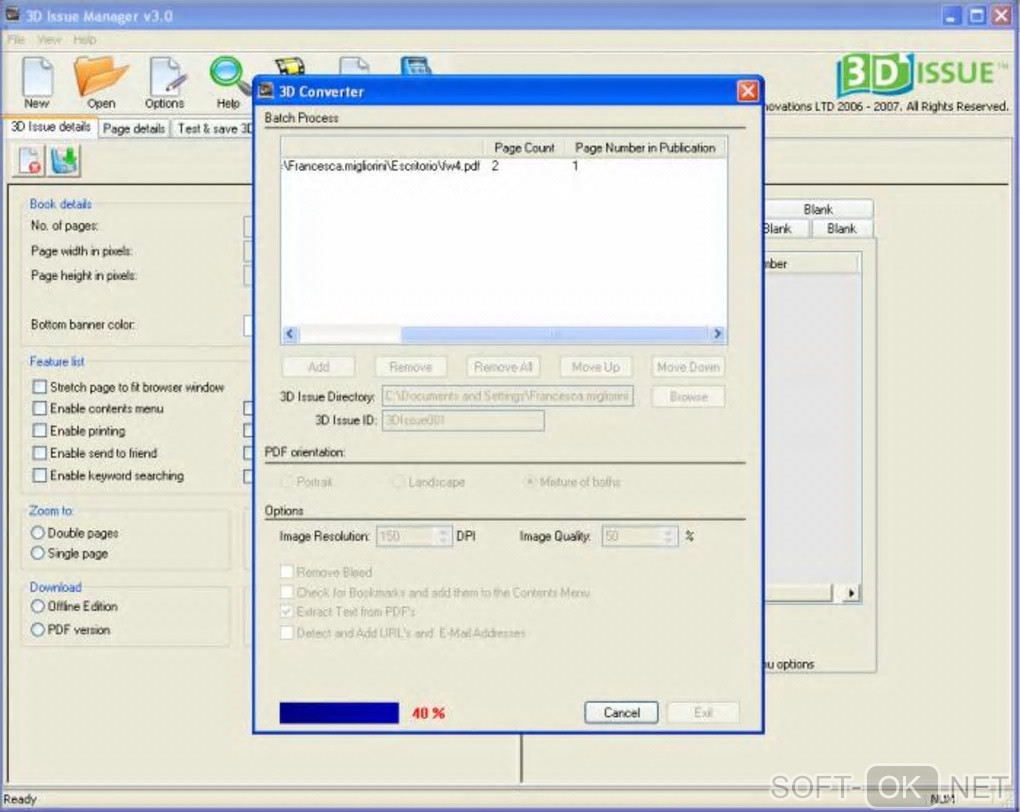Screen dimensions: 1020x812
Task: Toggle Detect and Add URL's checkbox
Action: click(286, 632)
